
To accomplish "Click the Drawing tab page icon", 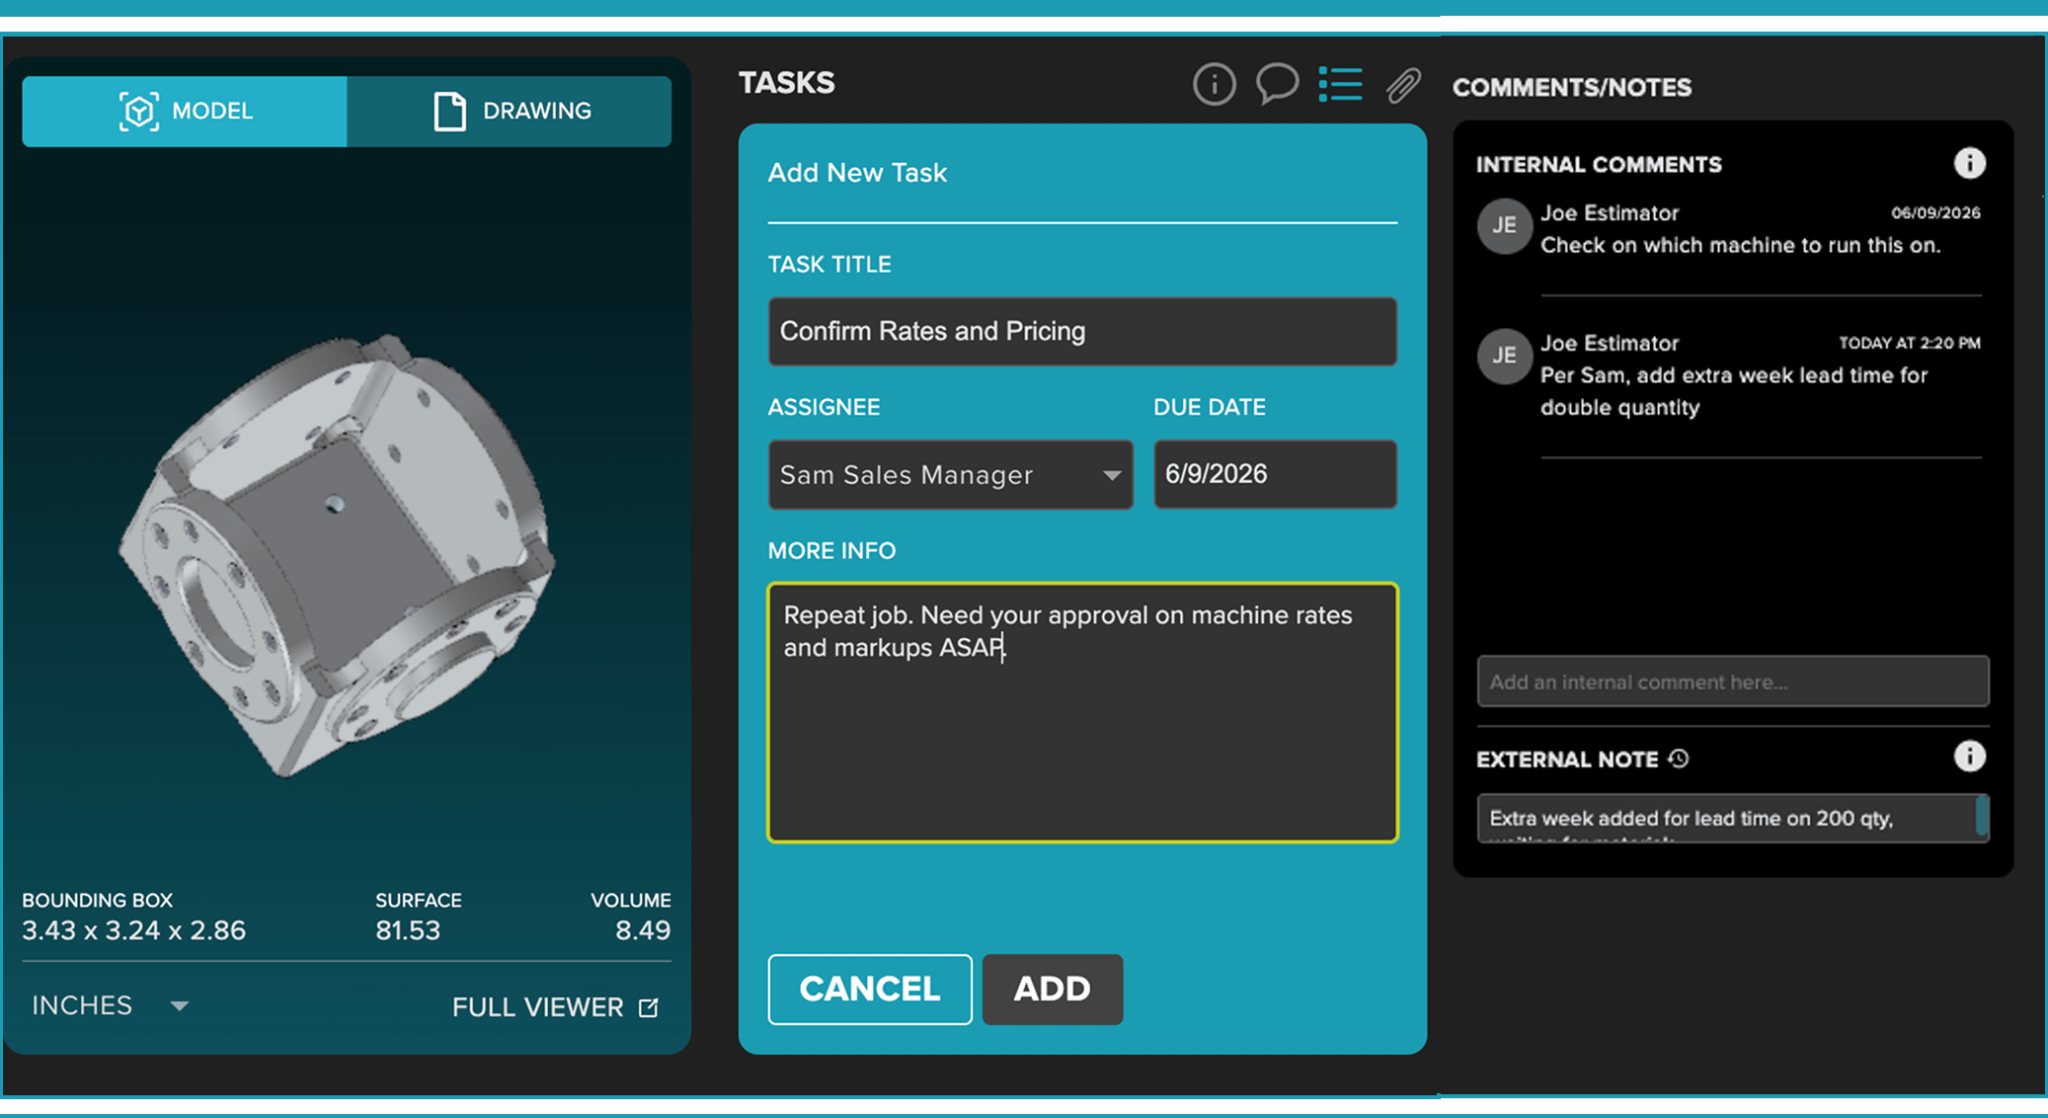I will pos(449,111).
